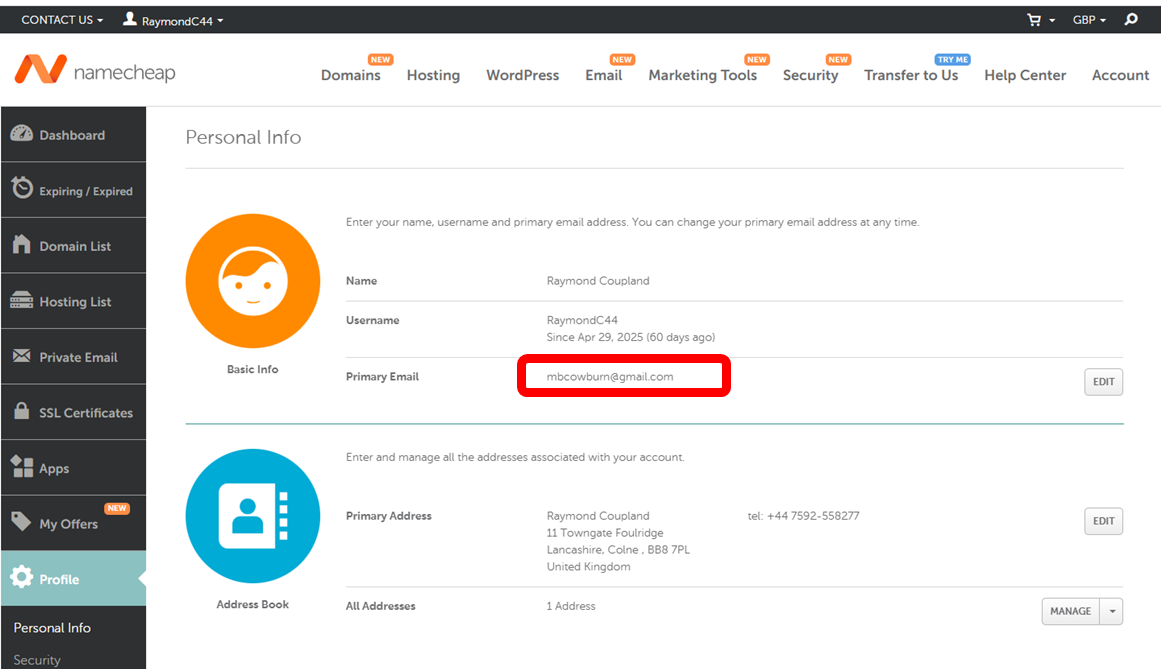
Task: Open the Domains menu
Action: [x=350, y=75]
